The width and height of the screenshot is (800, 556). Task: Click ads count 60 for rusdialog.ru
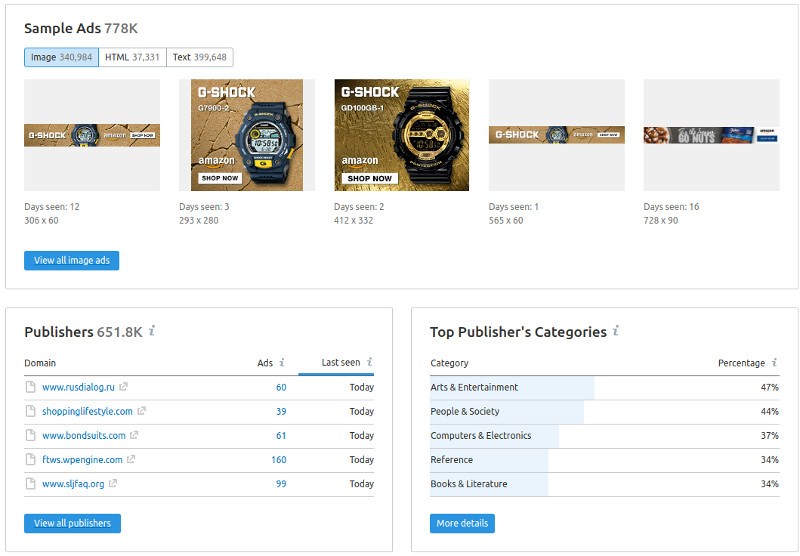click(x=281, y=387)
